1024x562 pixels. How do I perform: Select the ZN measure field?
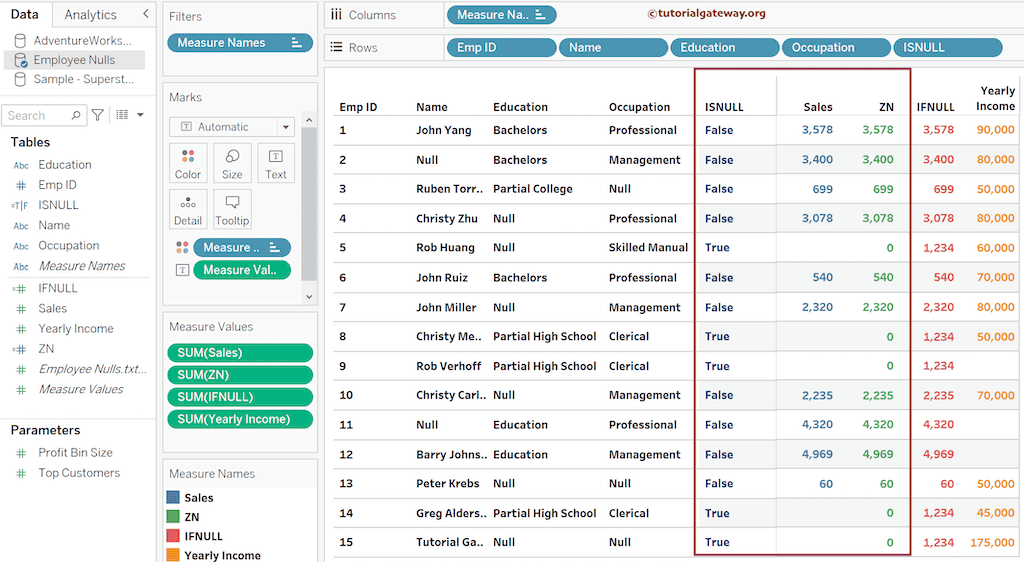tap(46, 349)
